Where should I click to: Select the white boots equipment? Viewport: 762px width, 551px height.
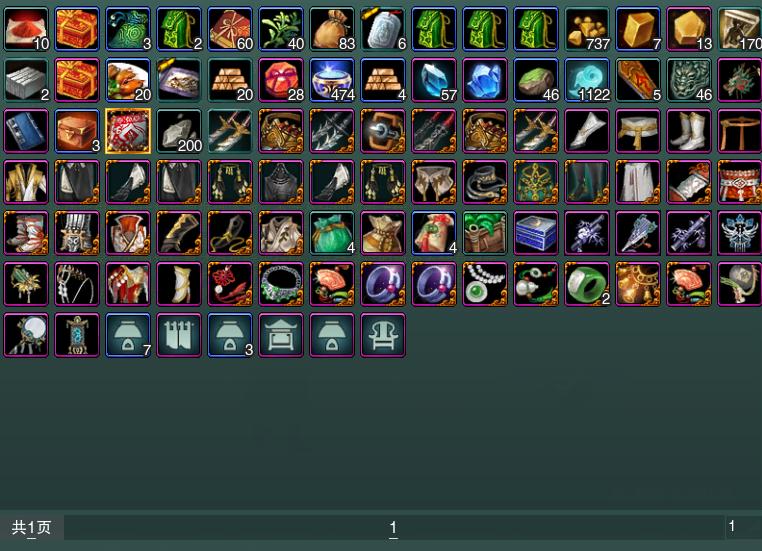[x=689, y=131]
